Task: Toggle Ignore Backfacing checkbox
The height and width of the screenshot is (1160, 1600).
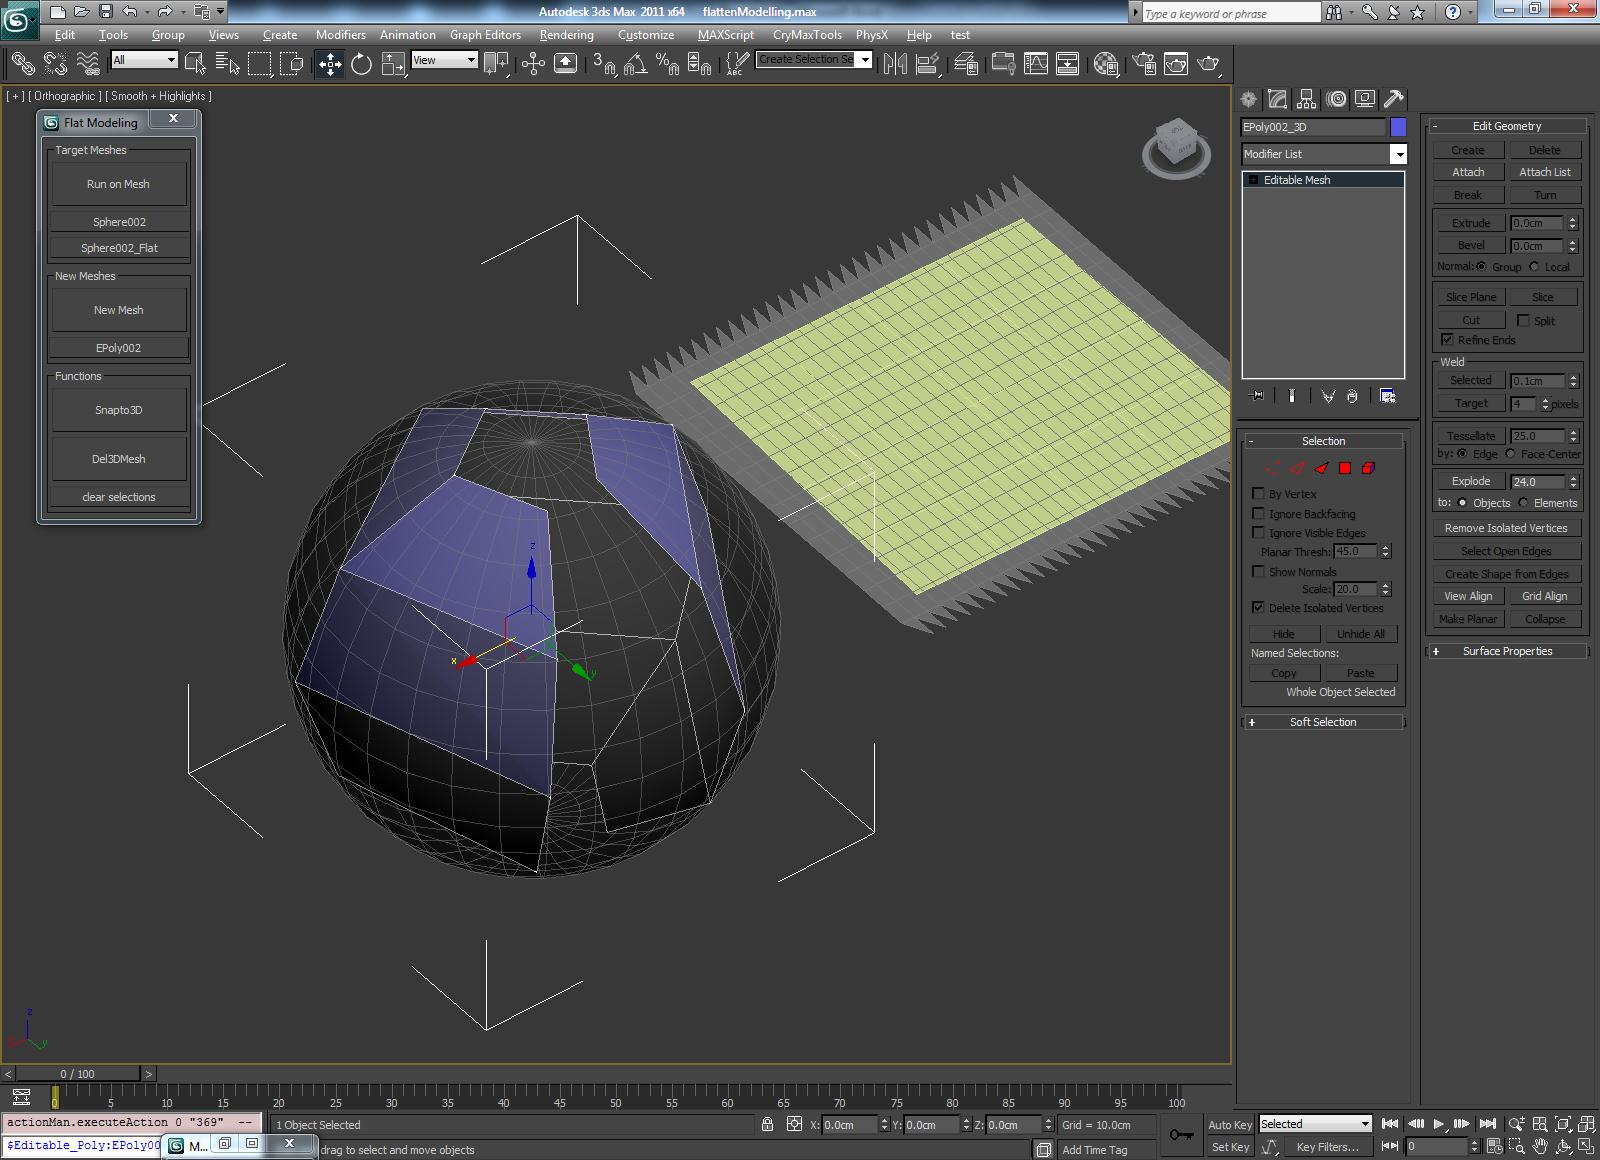Action: pos(1258,513)
